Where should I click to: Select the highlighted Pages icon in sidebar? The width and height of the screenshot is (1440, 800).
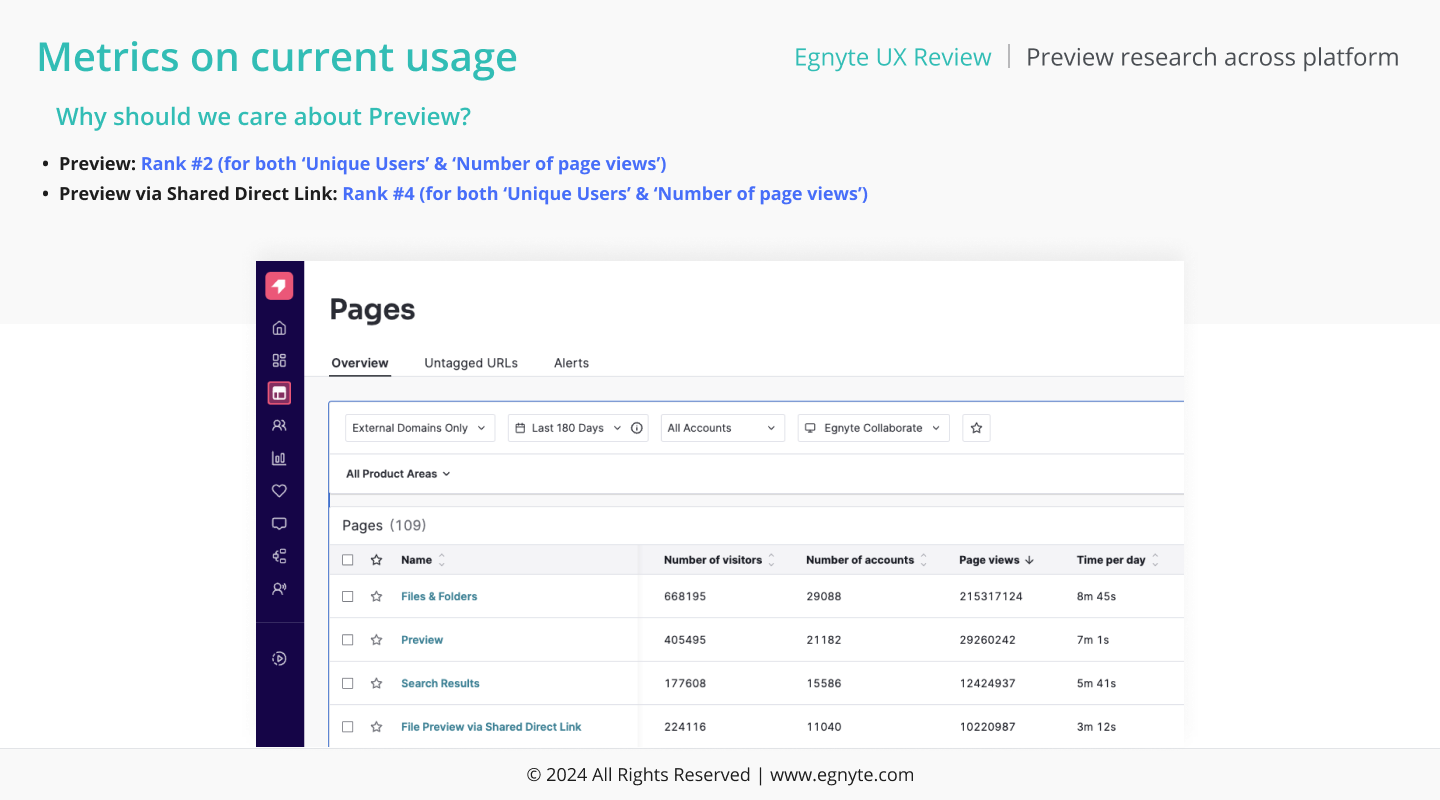(279, 393)
